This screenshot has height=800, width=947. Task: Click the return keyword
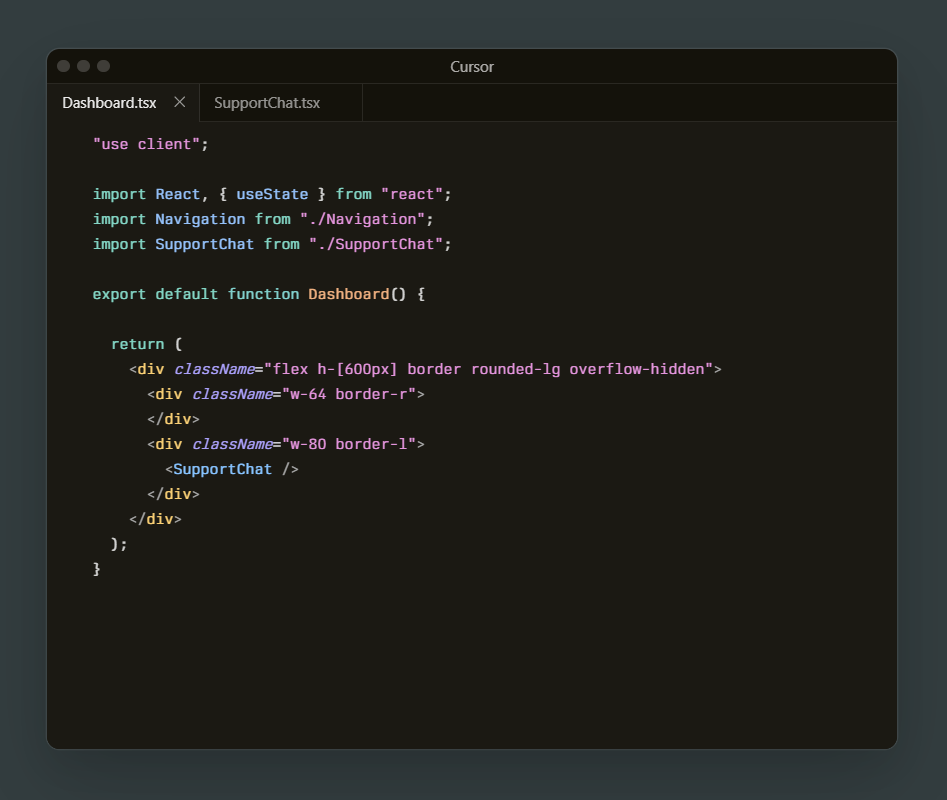[x=138, y=344]
